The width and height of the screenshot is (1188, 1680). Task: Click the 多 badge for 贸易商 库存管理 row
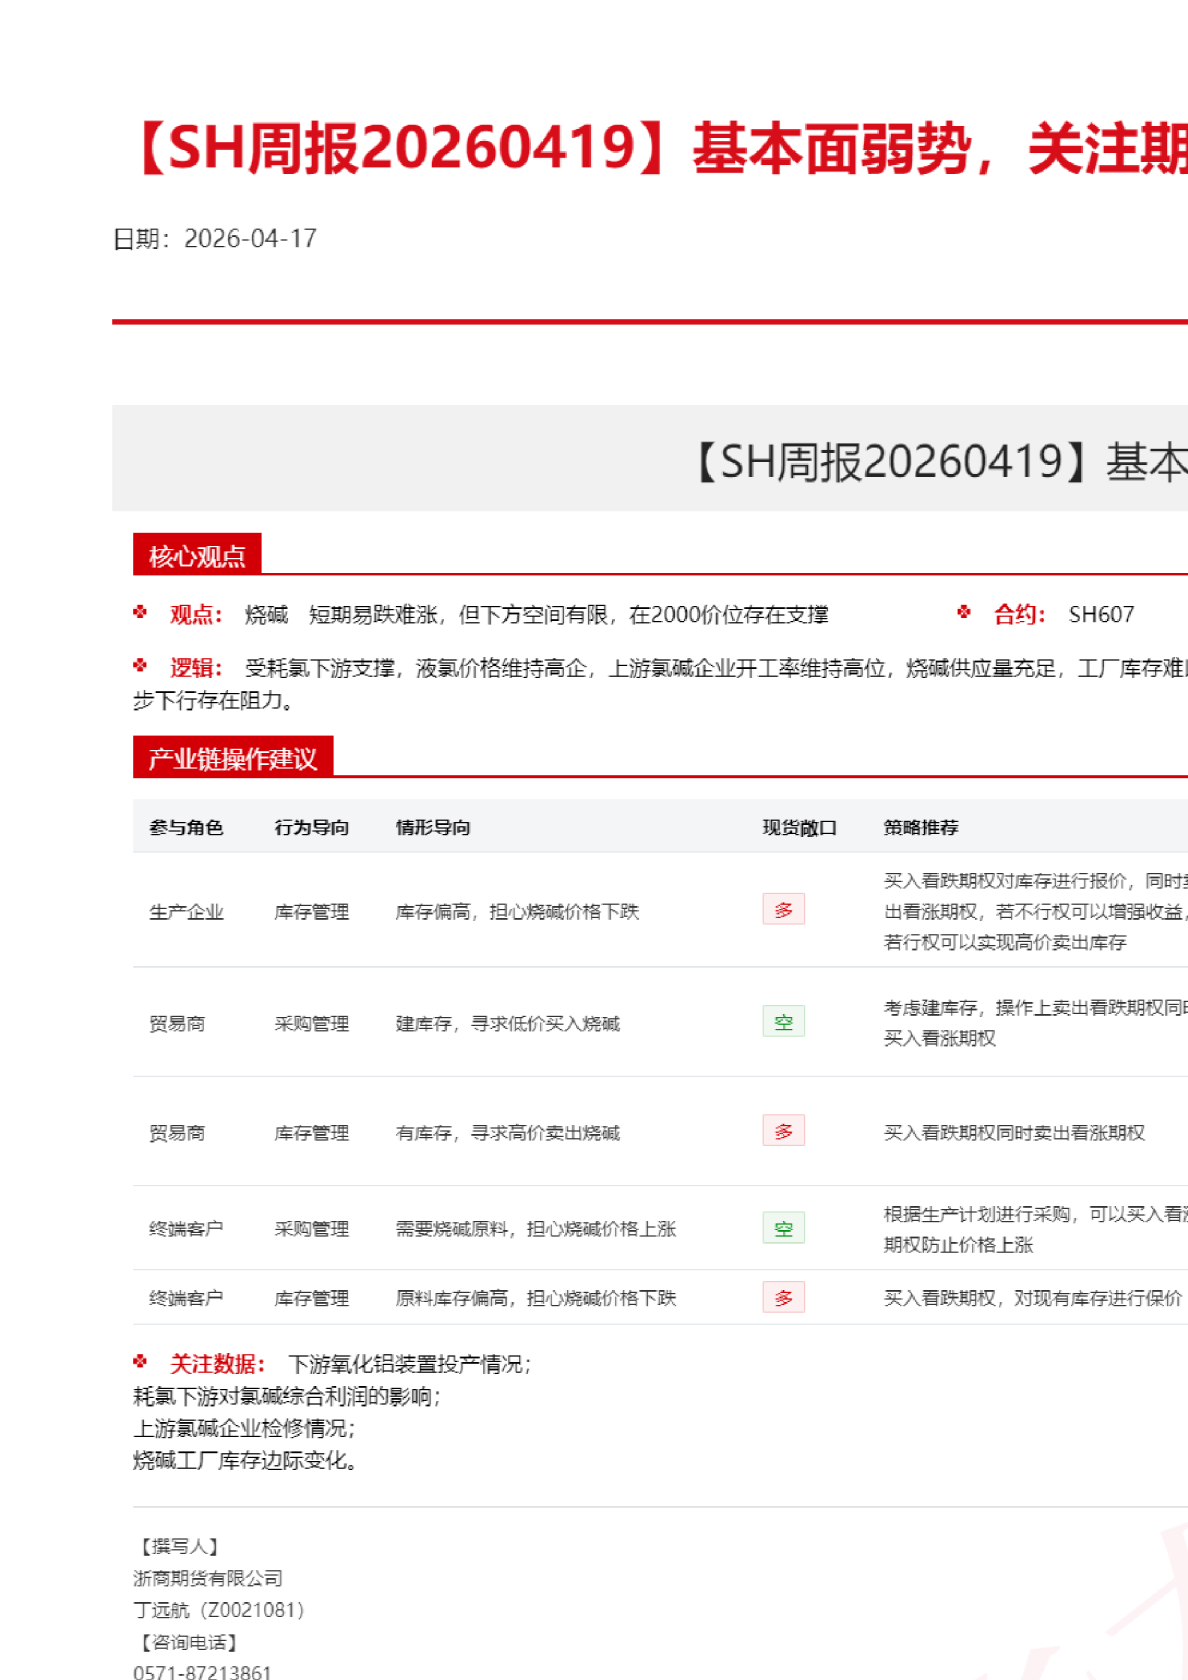pyautogui.click(x=783, y=1131)
